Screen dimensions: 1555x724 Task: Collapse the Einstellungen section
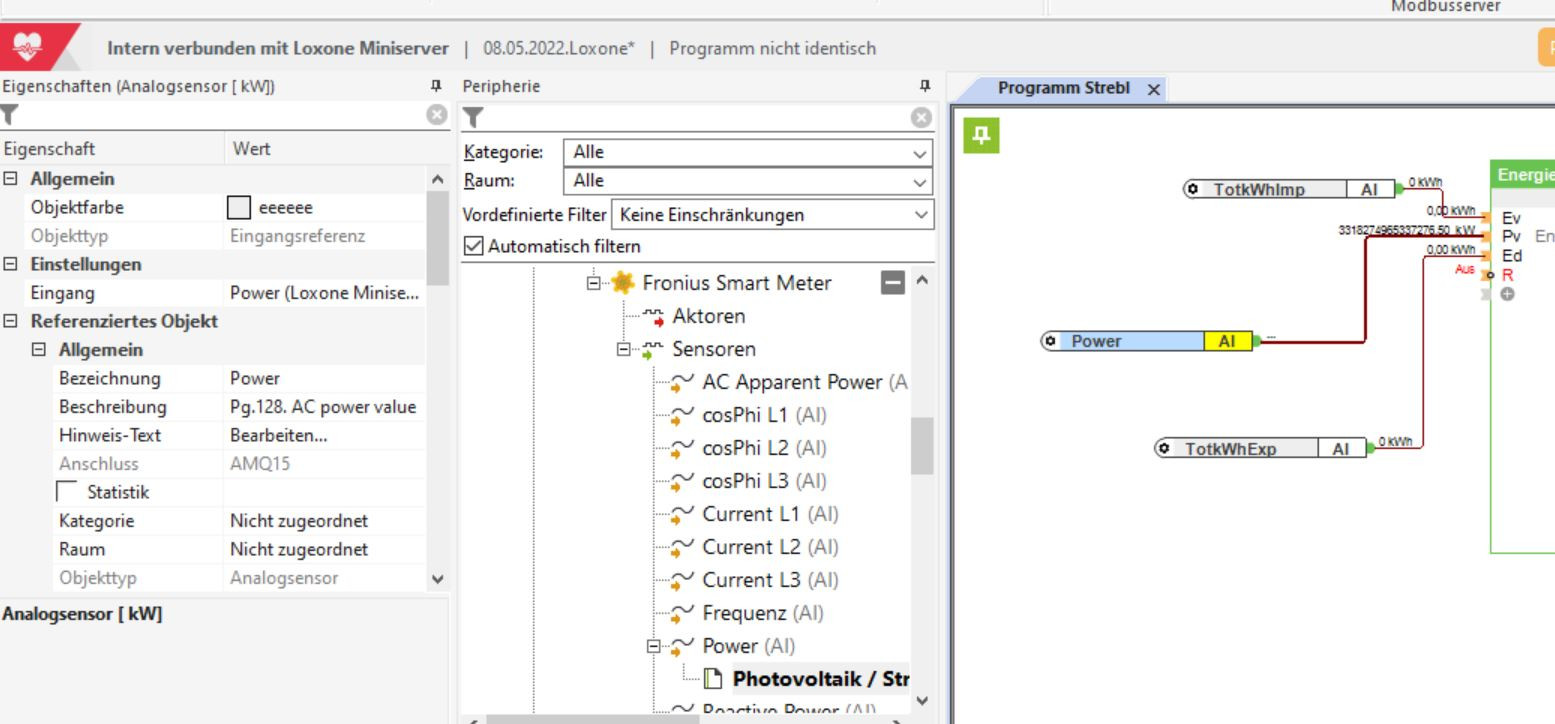coord(11,265)
